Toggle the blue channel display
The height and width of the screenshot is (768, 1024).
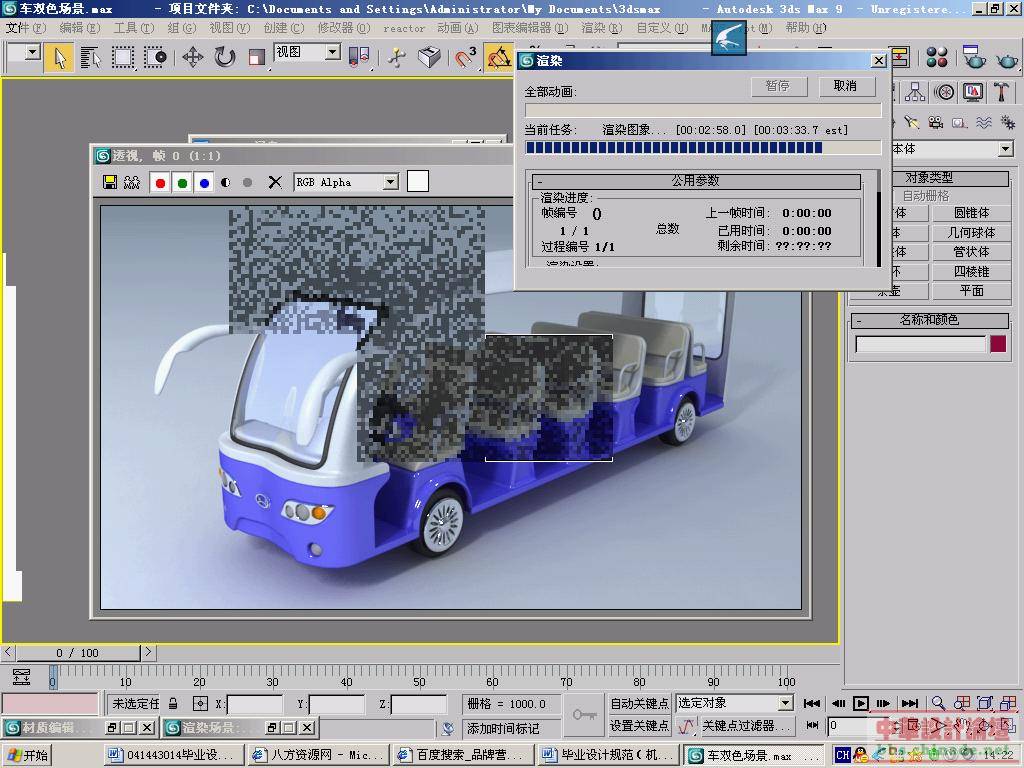click(x=204, y=182)
